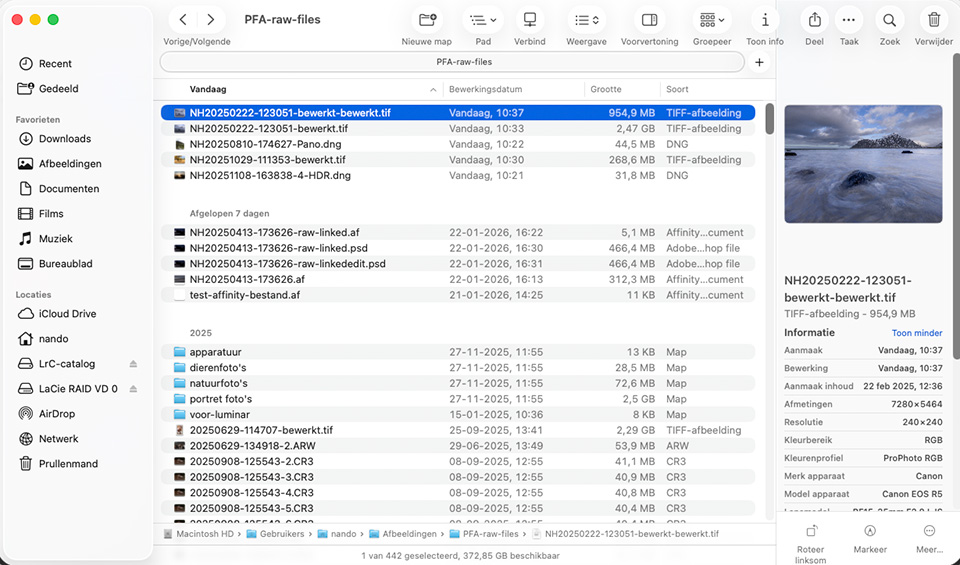
Task: Click the file list vertical scrollbar
Action: click(770, 120)
